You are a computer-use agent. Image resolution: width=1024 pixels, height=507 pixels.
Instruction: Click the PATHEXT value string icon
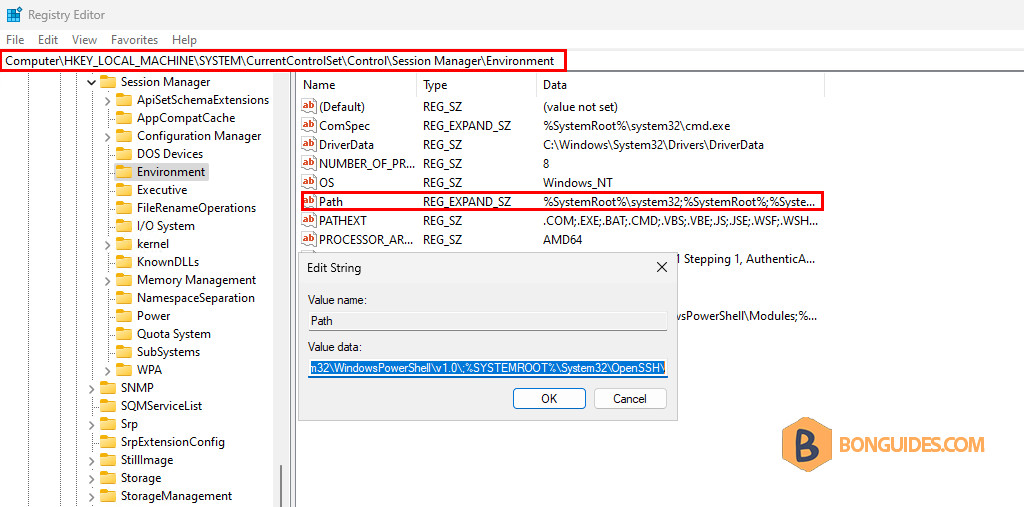pyautogui.click(x=309, y=220)
